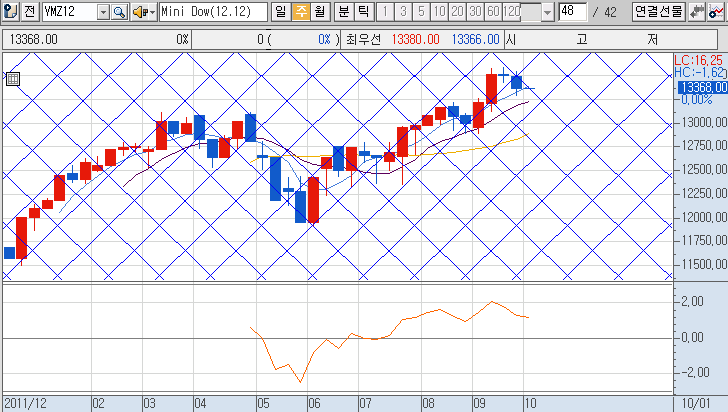Click the leftmost chart window icon
This screenshot has width=728, height=412.
pyautogui.click(x=9, y=12)
